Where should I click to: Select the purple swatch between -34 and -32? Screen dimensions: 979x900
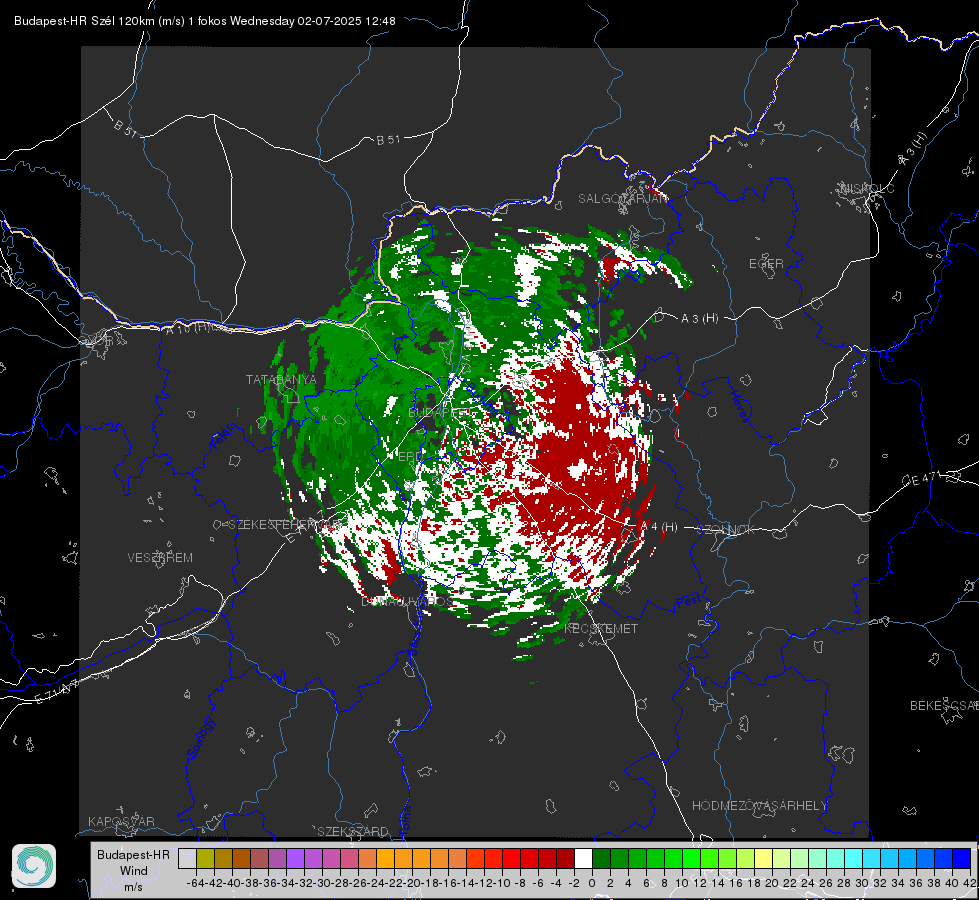(x=295, y=859)
